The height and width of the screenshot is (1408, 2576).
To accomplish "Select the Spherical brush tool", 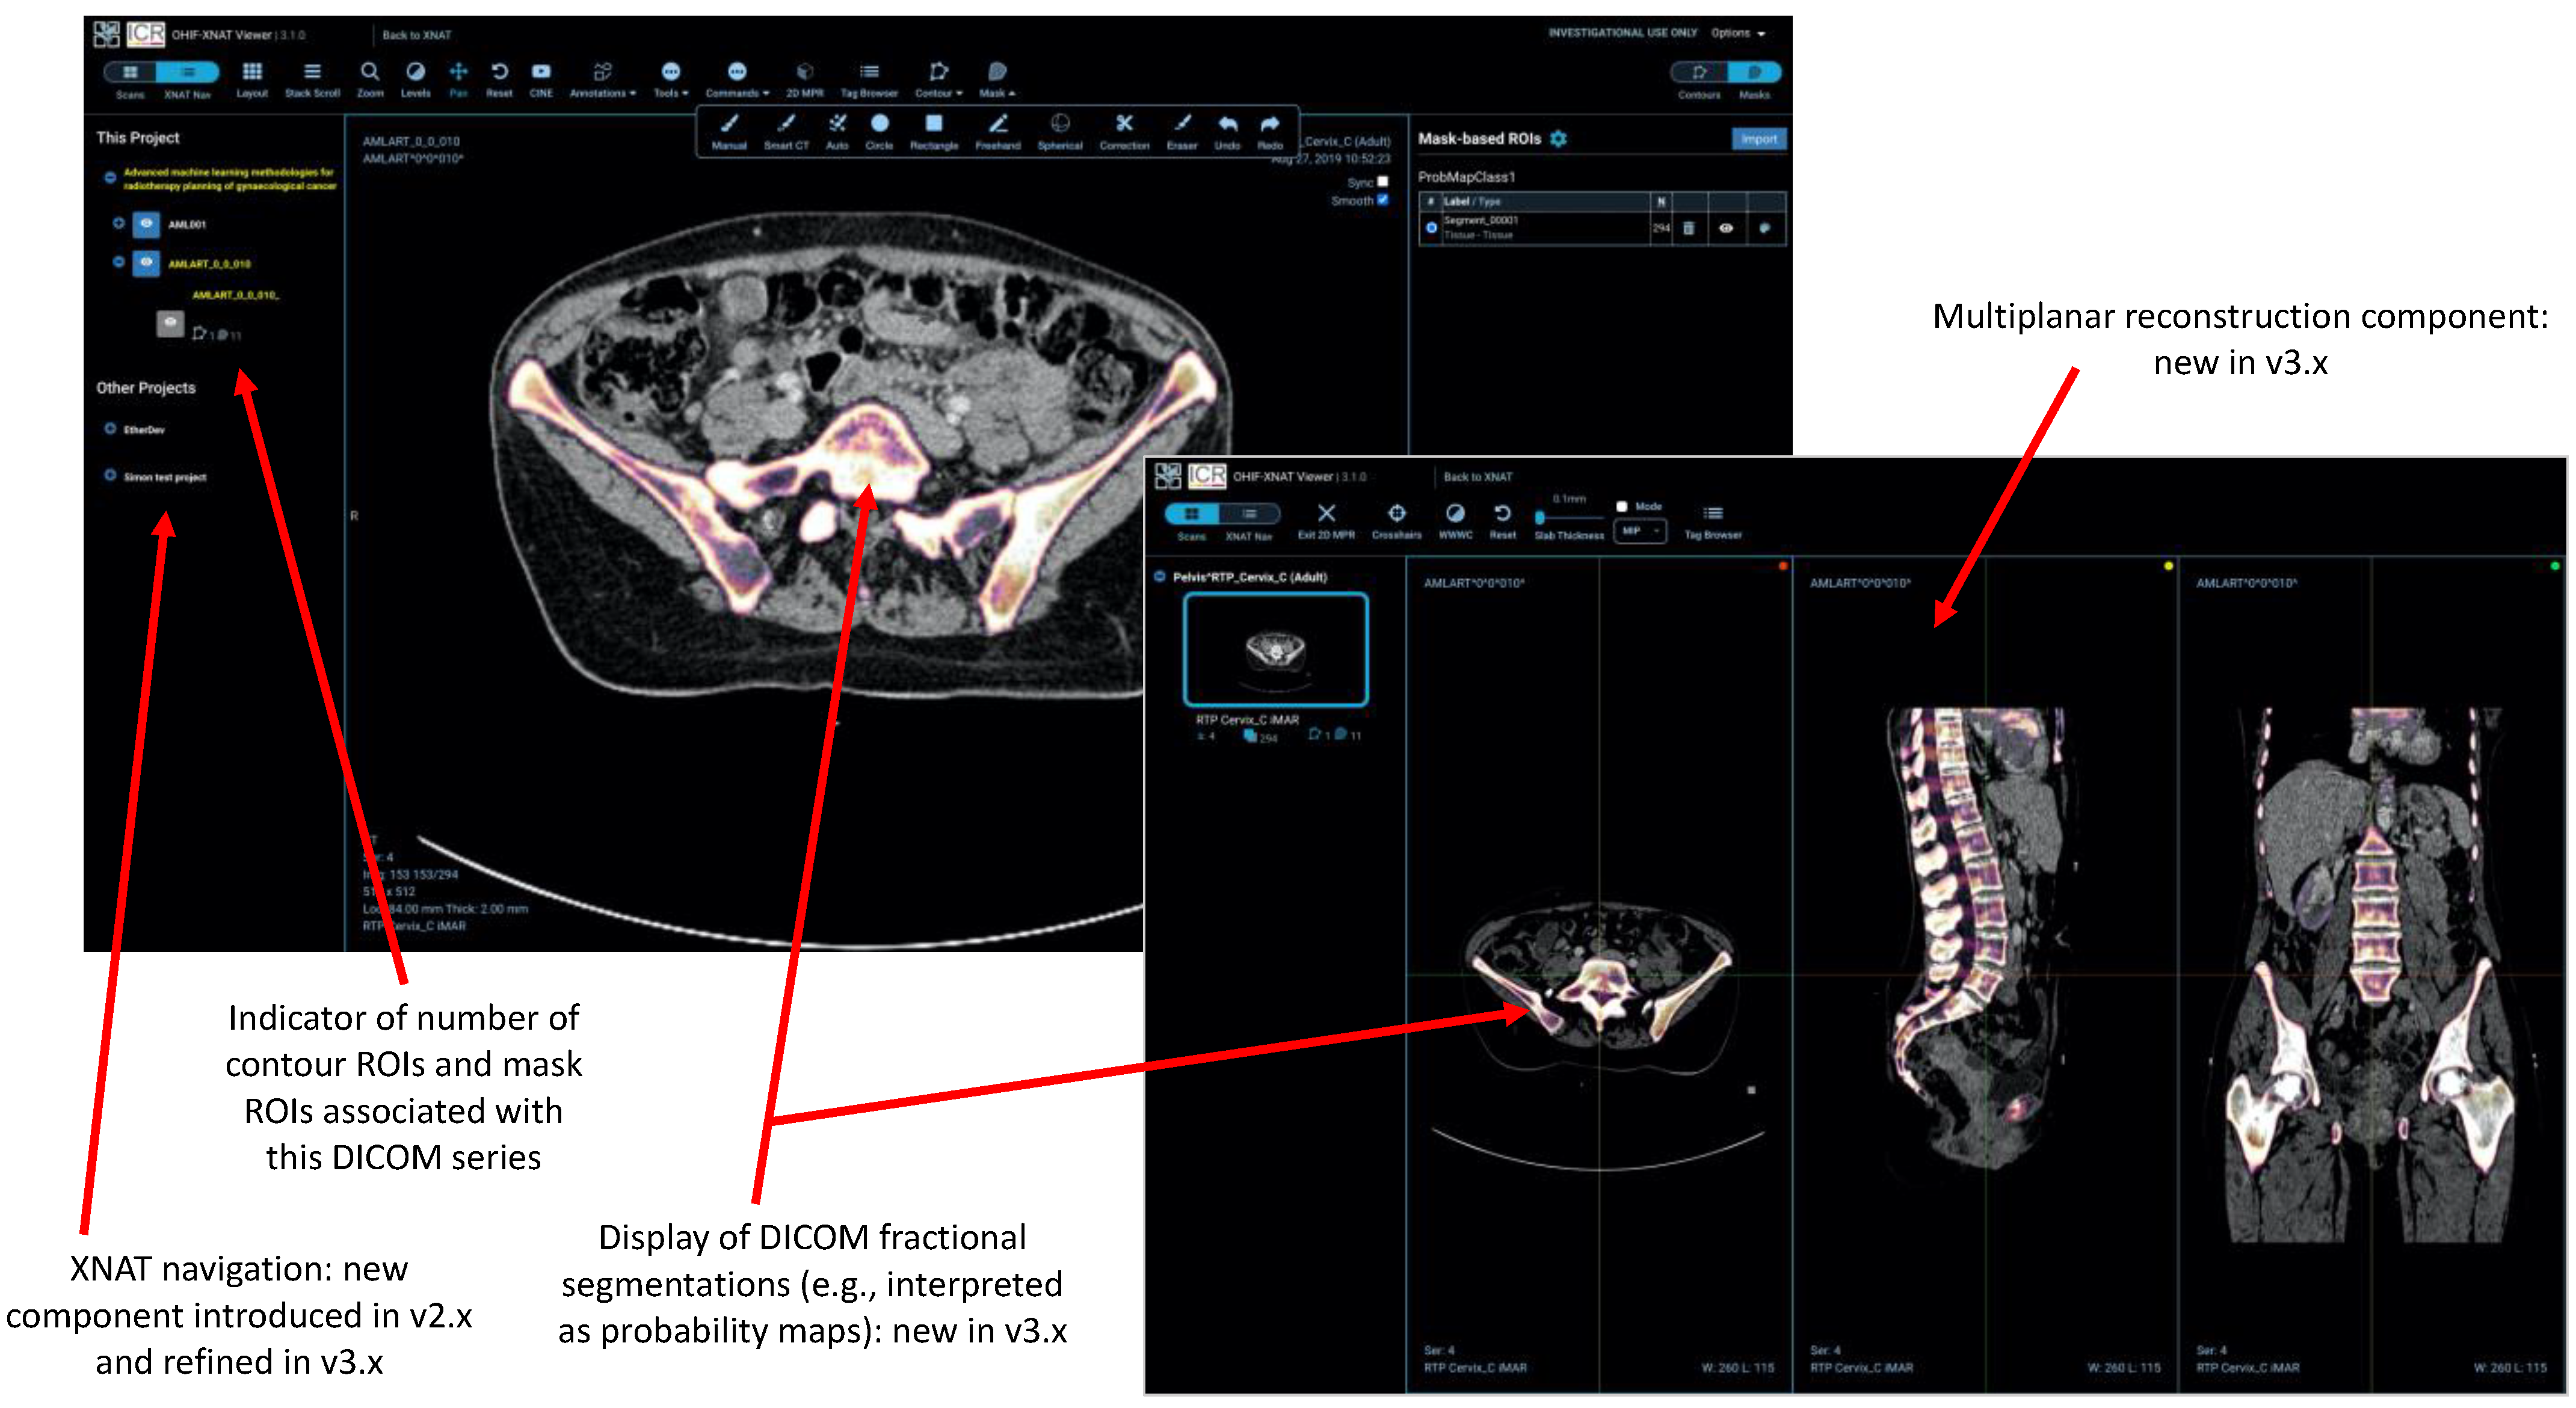I will click(1060, 131).
